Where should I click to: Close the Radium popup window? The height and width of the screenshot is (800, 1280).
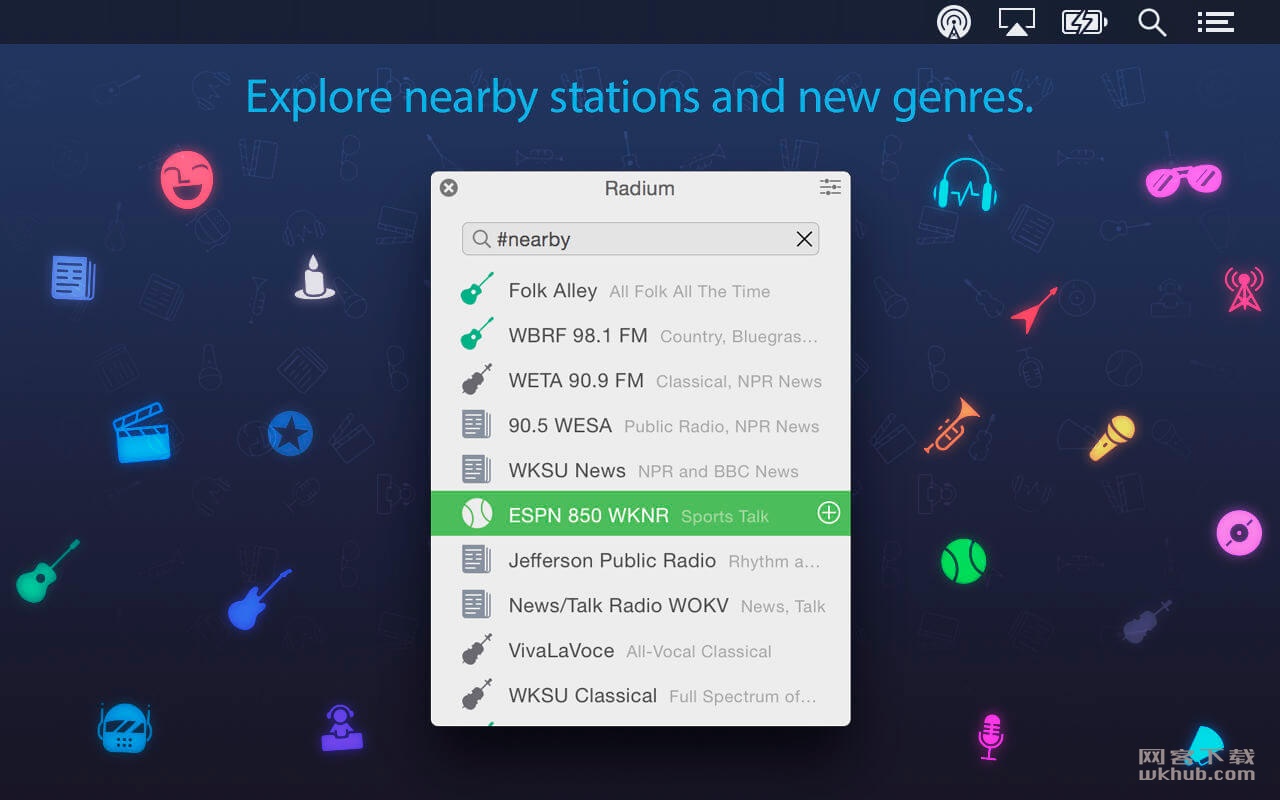pyautogui.click(x=449, y=187)
